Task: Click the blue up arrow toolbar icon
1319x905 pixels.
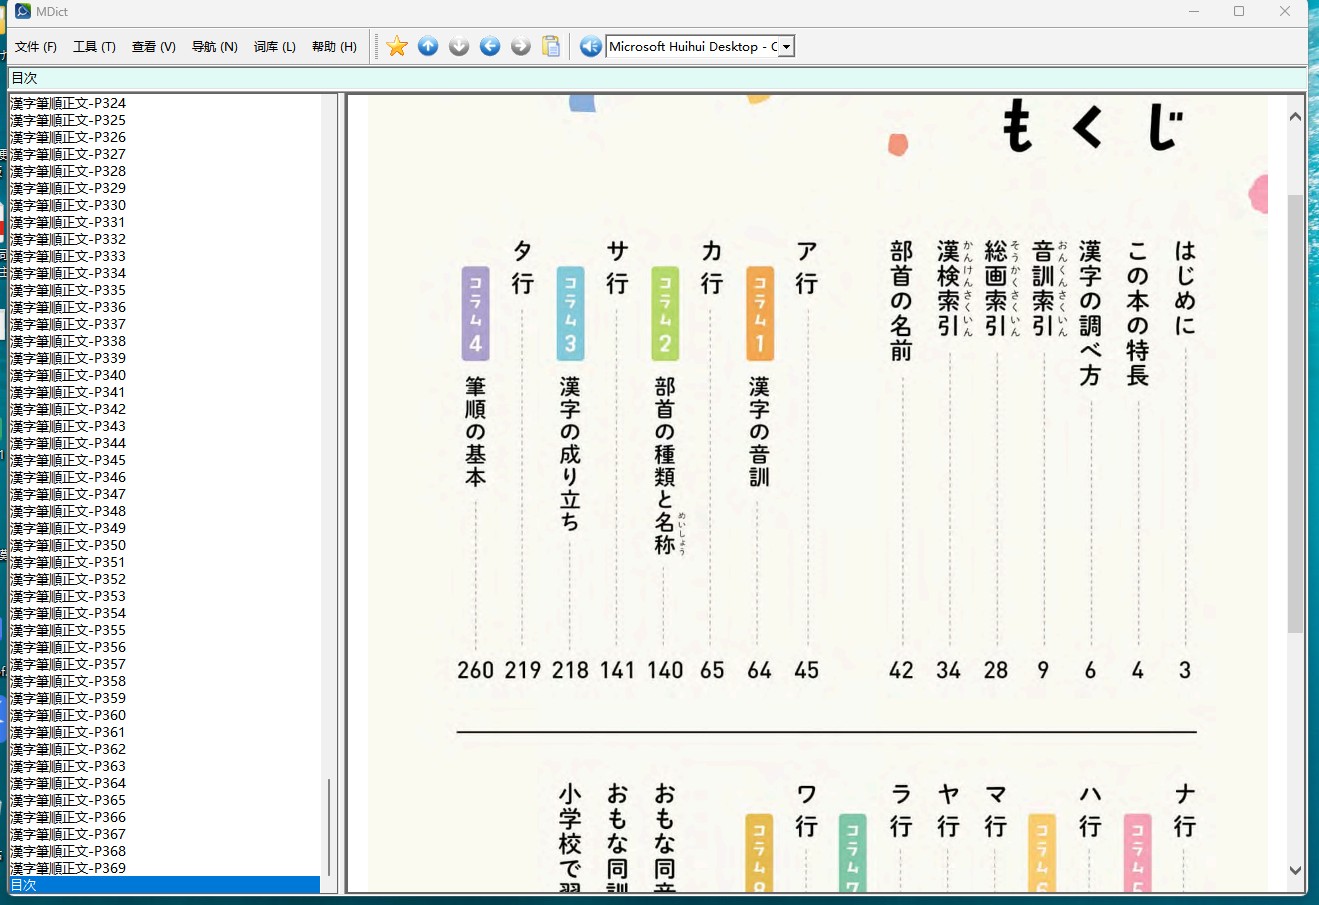Action: pyautogui.click(x=428, y=46)
